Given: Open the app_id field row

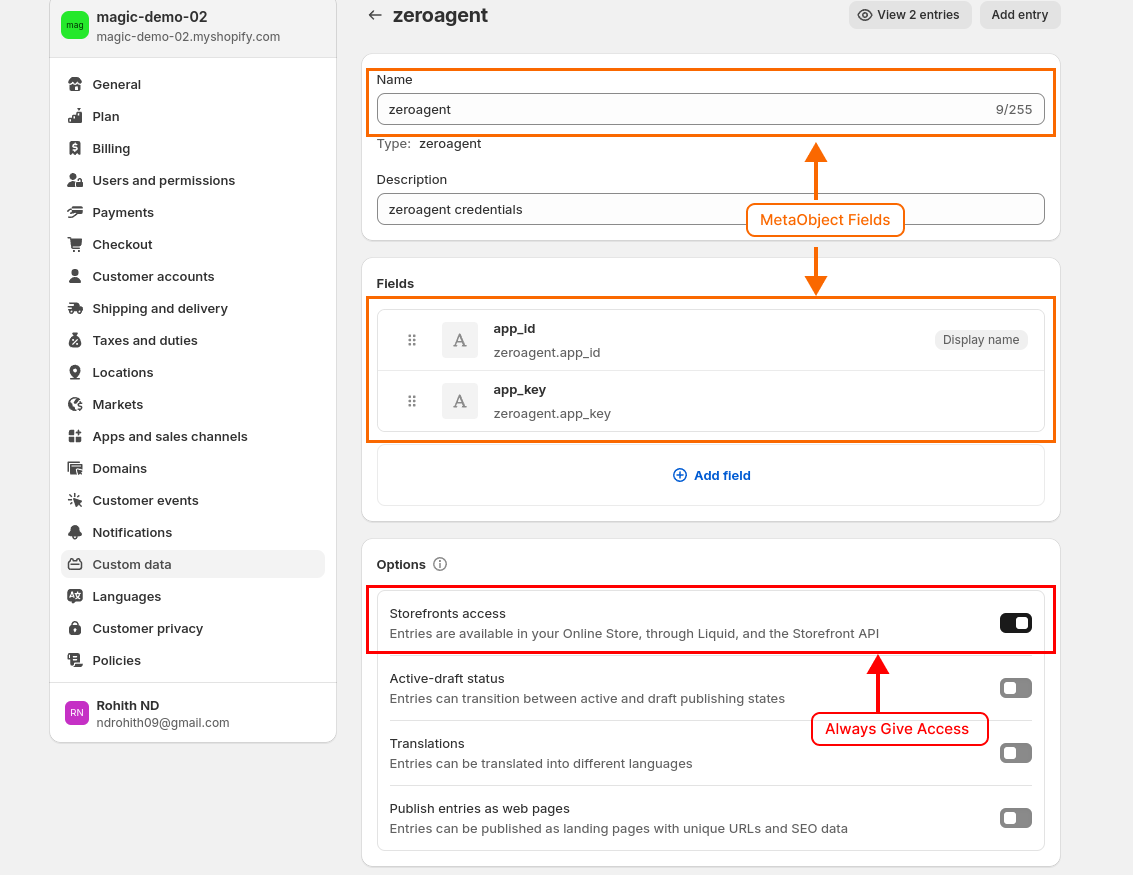Looking at the screenshot, I should pos(711,340).
